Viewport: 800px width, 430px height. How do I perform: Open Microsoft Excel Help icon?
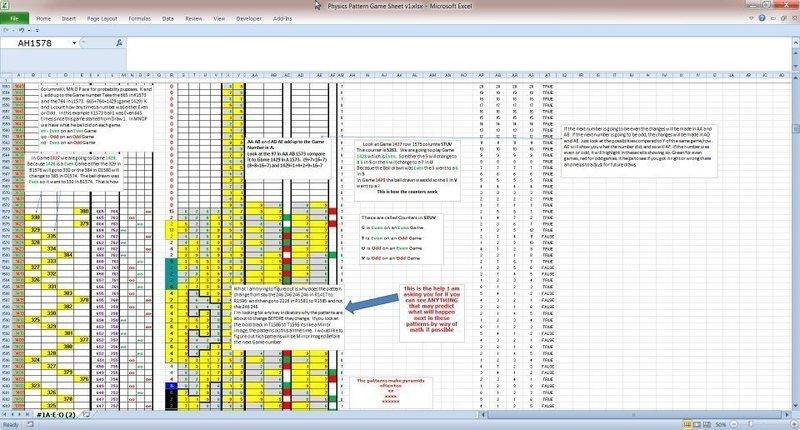point(762,18)
